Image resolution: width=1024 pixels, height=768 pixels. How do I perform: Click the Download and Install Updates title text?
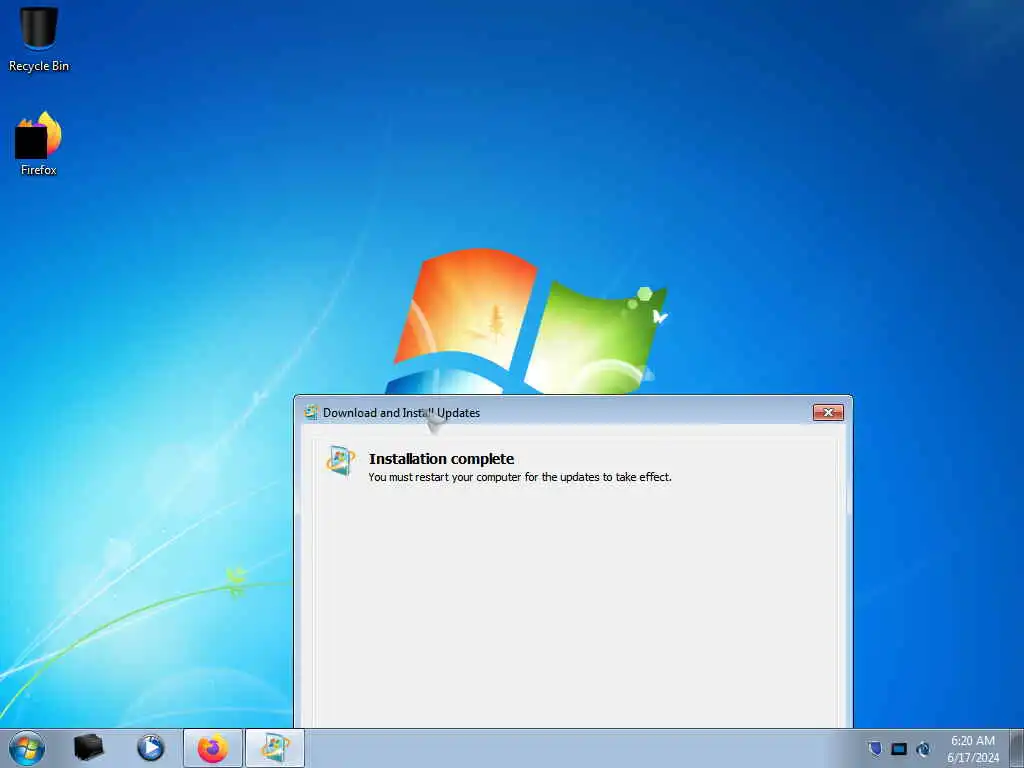(x=402, y=413)
